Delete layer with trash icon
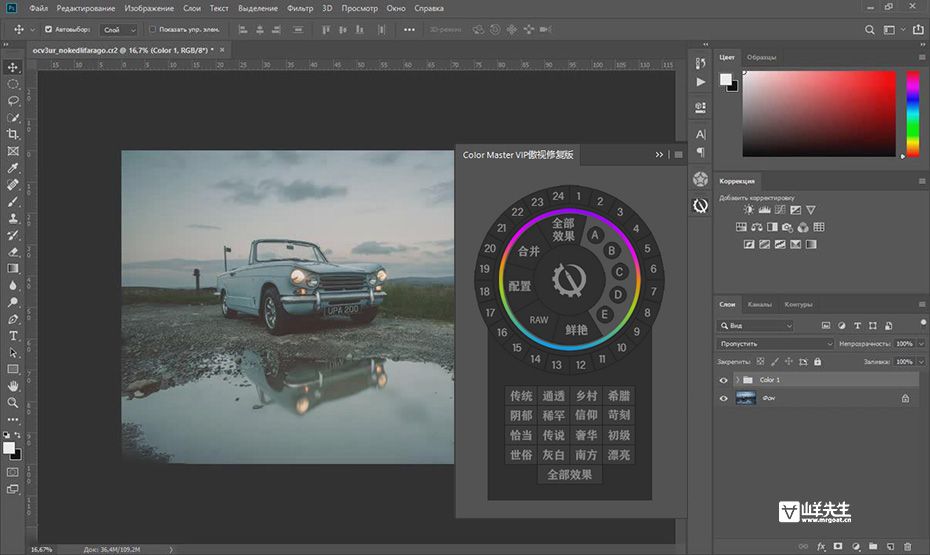This screenshot has height=555, width=930. [x=908, y=547]
